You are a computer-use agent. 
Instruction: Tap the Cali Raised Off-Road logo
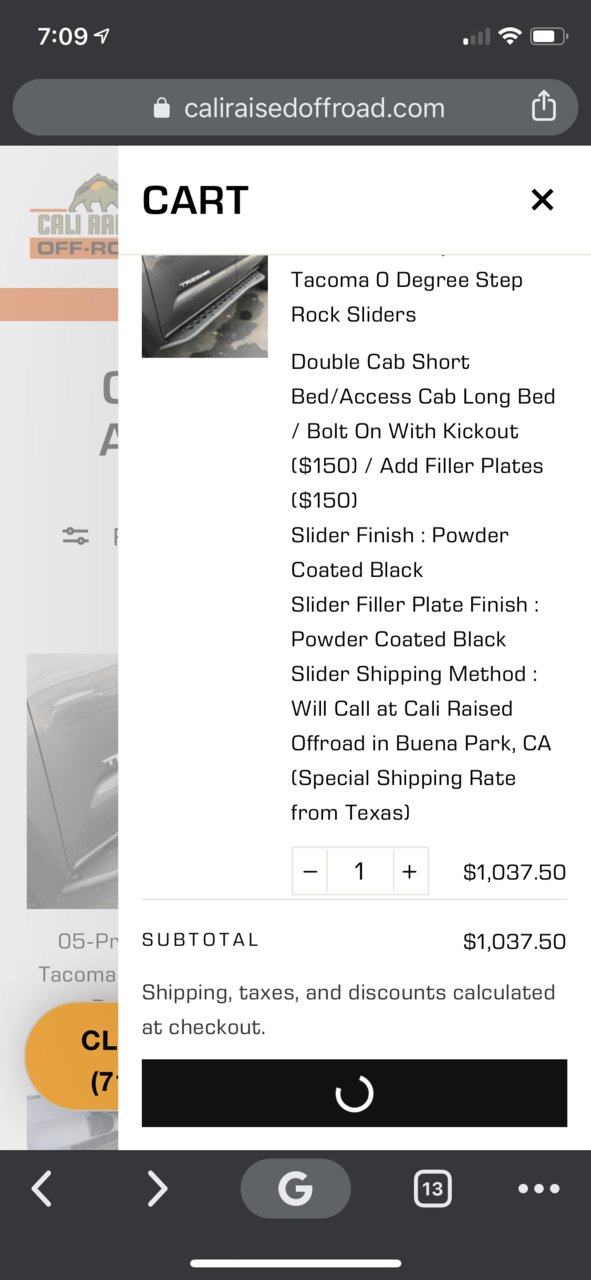(x=73, y=217)
